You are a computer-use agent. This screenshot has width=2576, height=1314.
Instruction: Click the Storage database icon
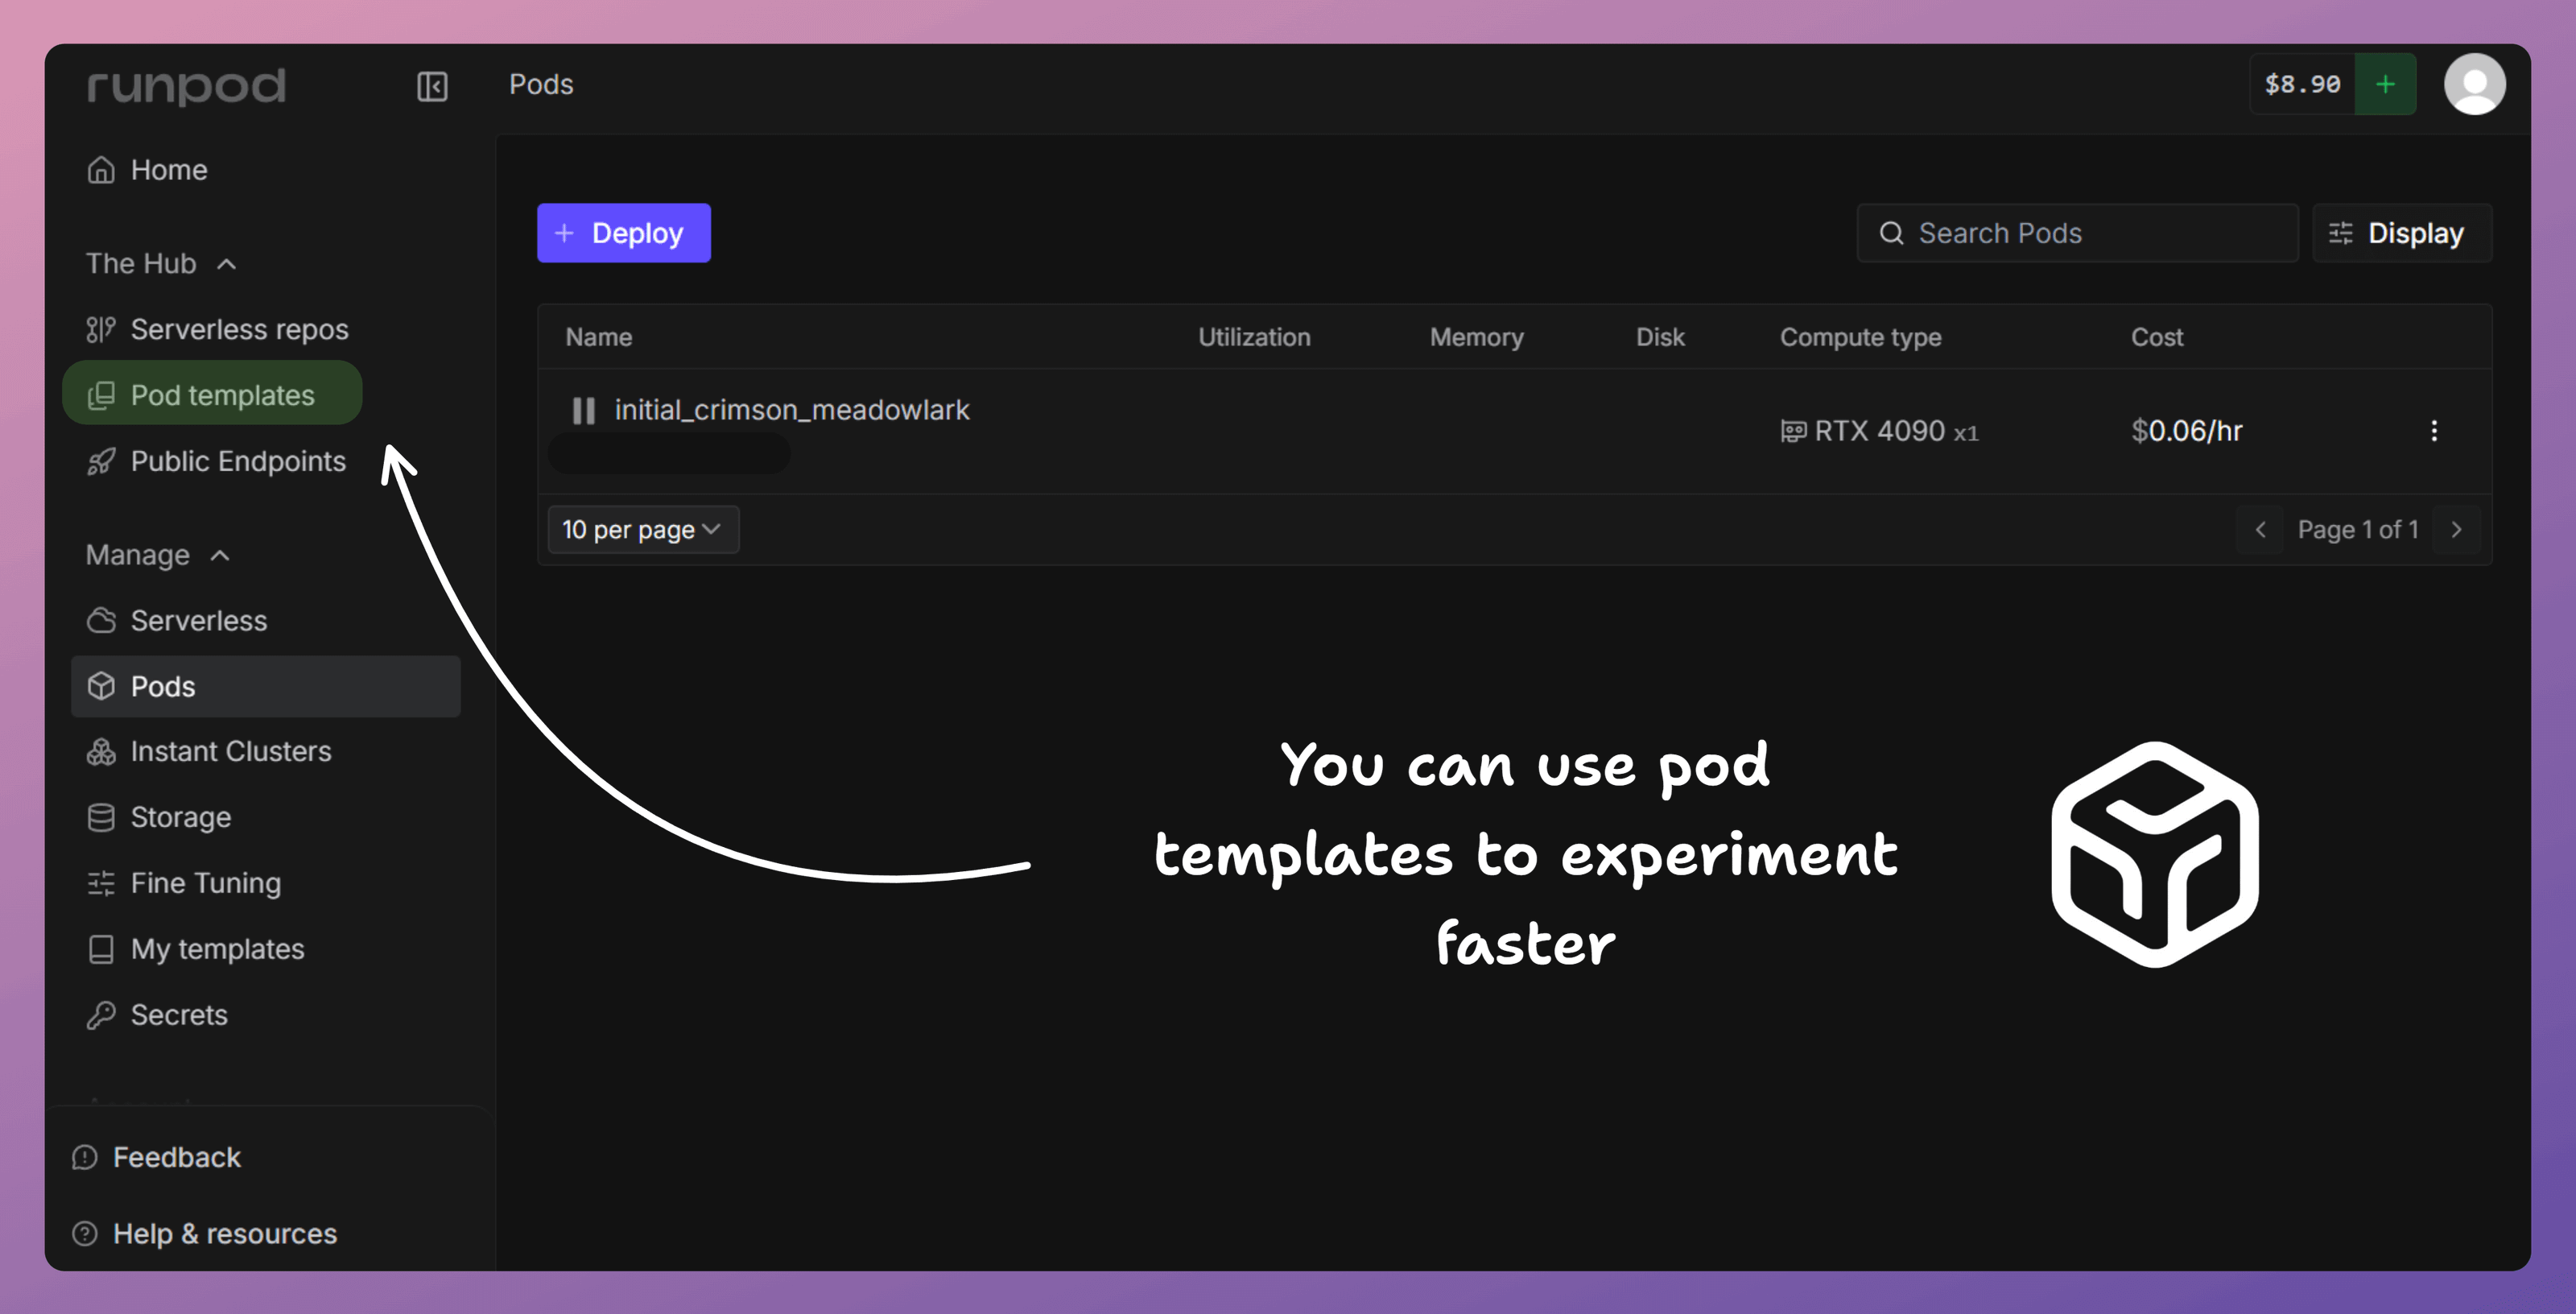point(101,817)
